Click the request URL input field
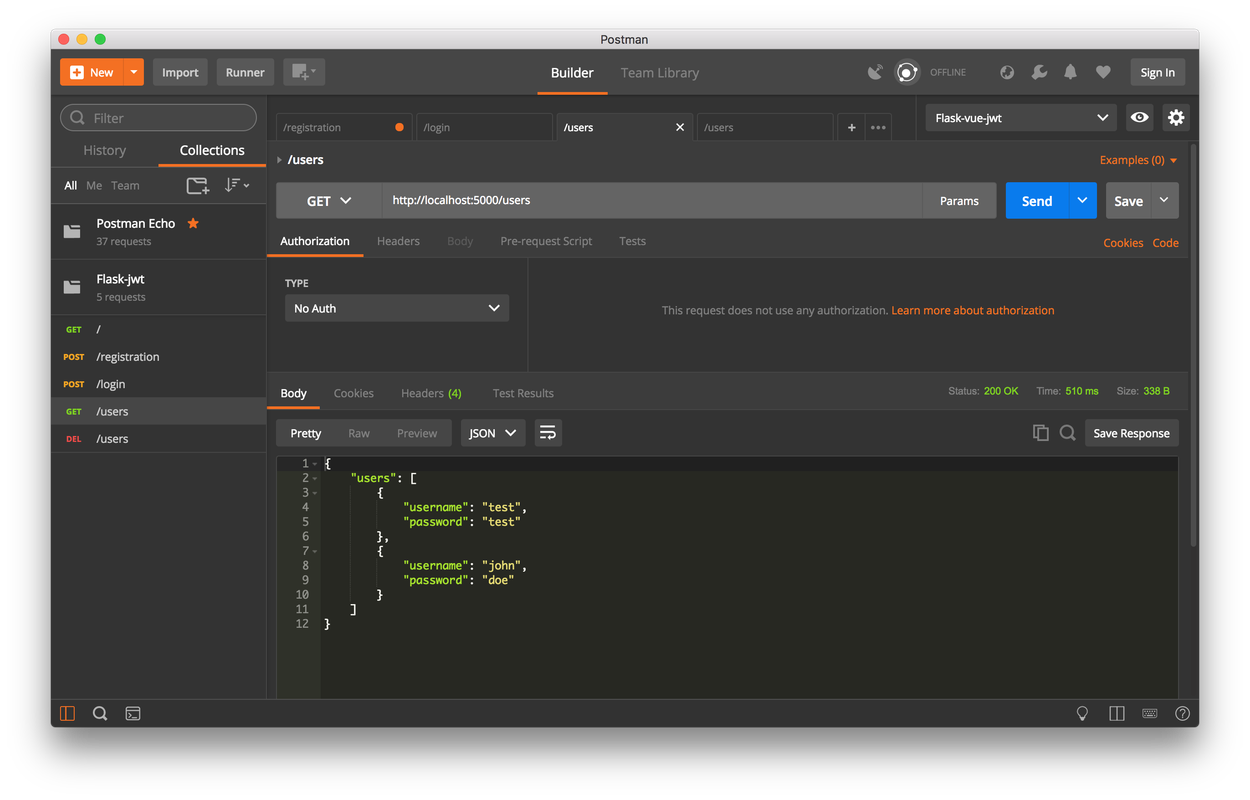Viewport: 1250px width, 800px height. pos(652,201)
